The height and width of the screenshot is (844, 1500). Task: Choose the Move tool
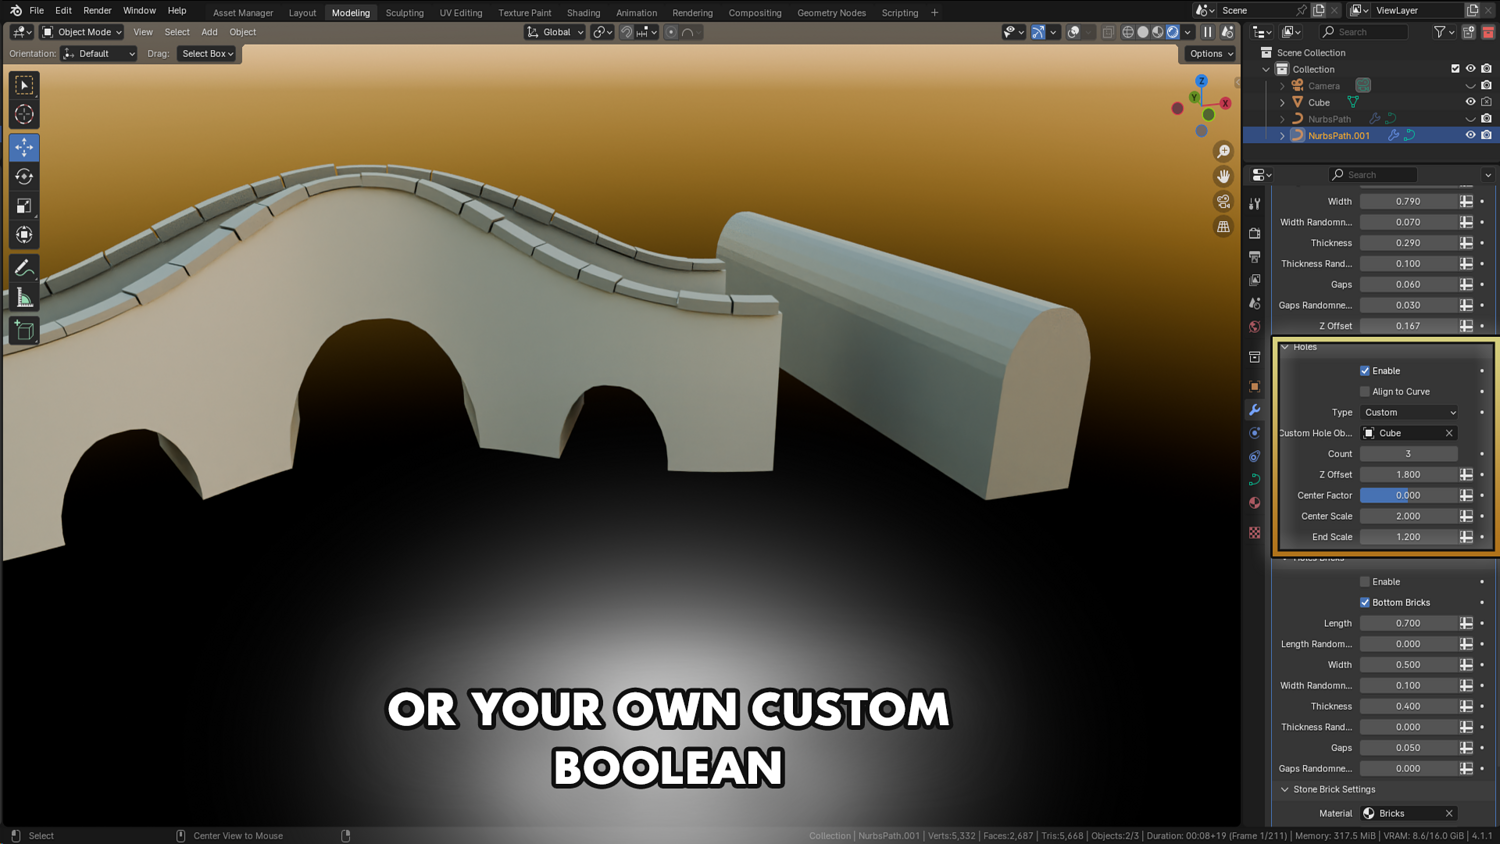click(24, 147)
